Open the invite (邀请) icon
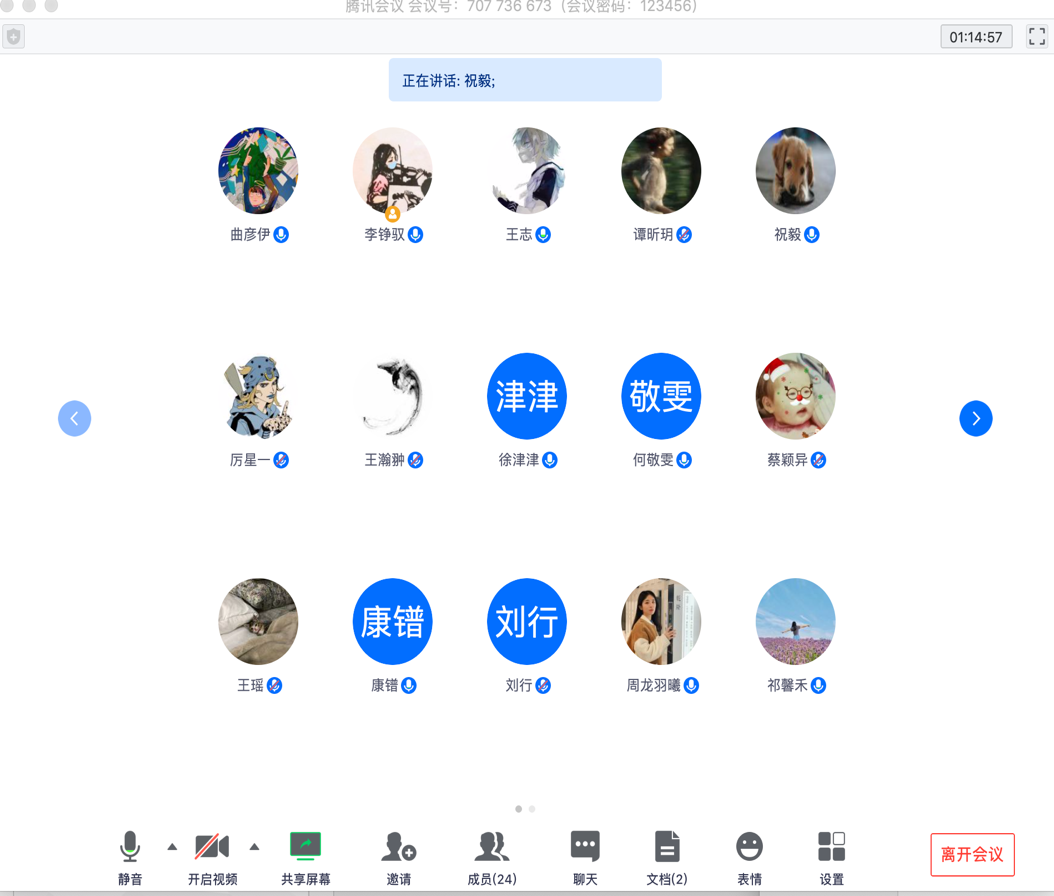This screenshot has height=896, width=1054. 398,847
